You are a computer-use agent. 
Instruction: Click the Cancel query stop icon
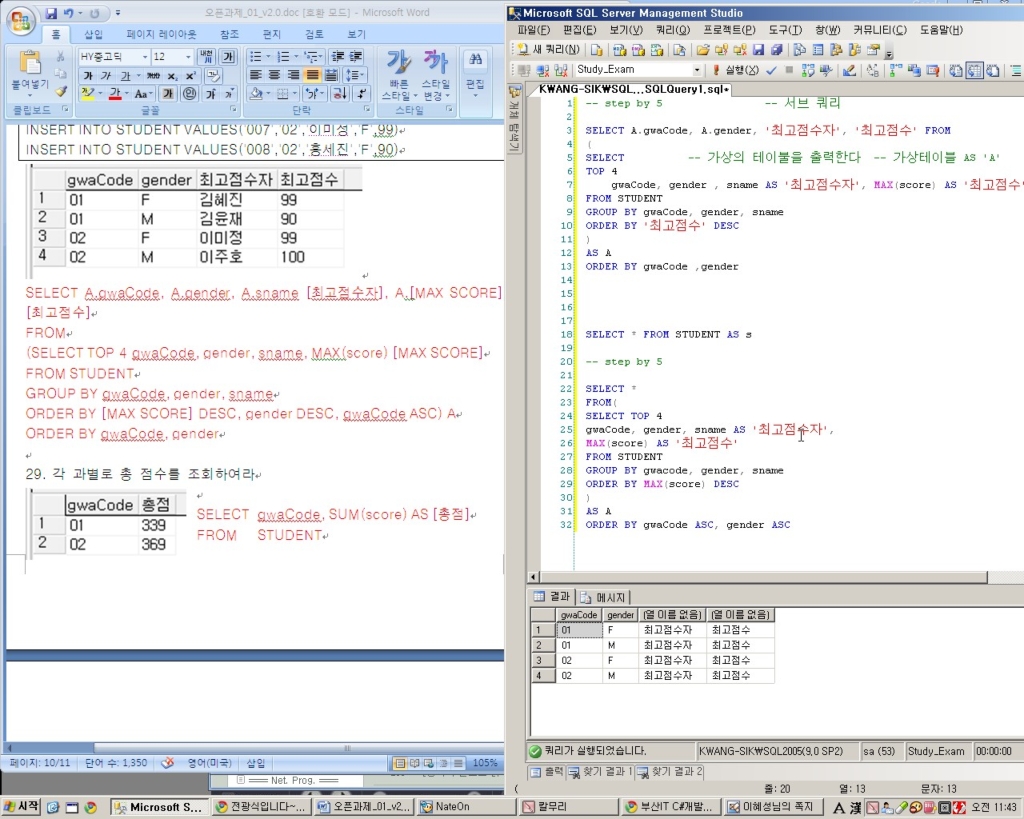pyautogui.click(x=789, y=70)
